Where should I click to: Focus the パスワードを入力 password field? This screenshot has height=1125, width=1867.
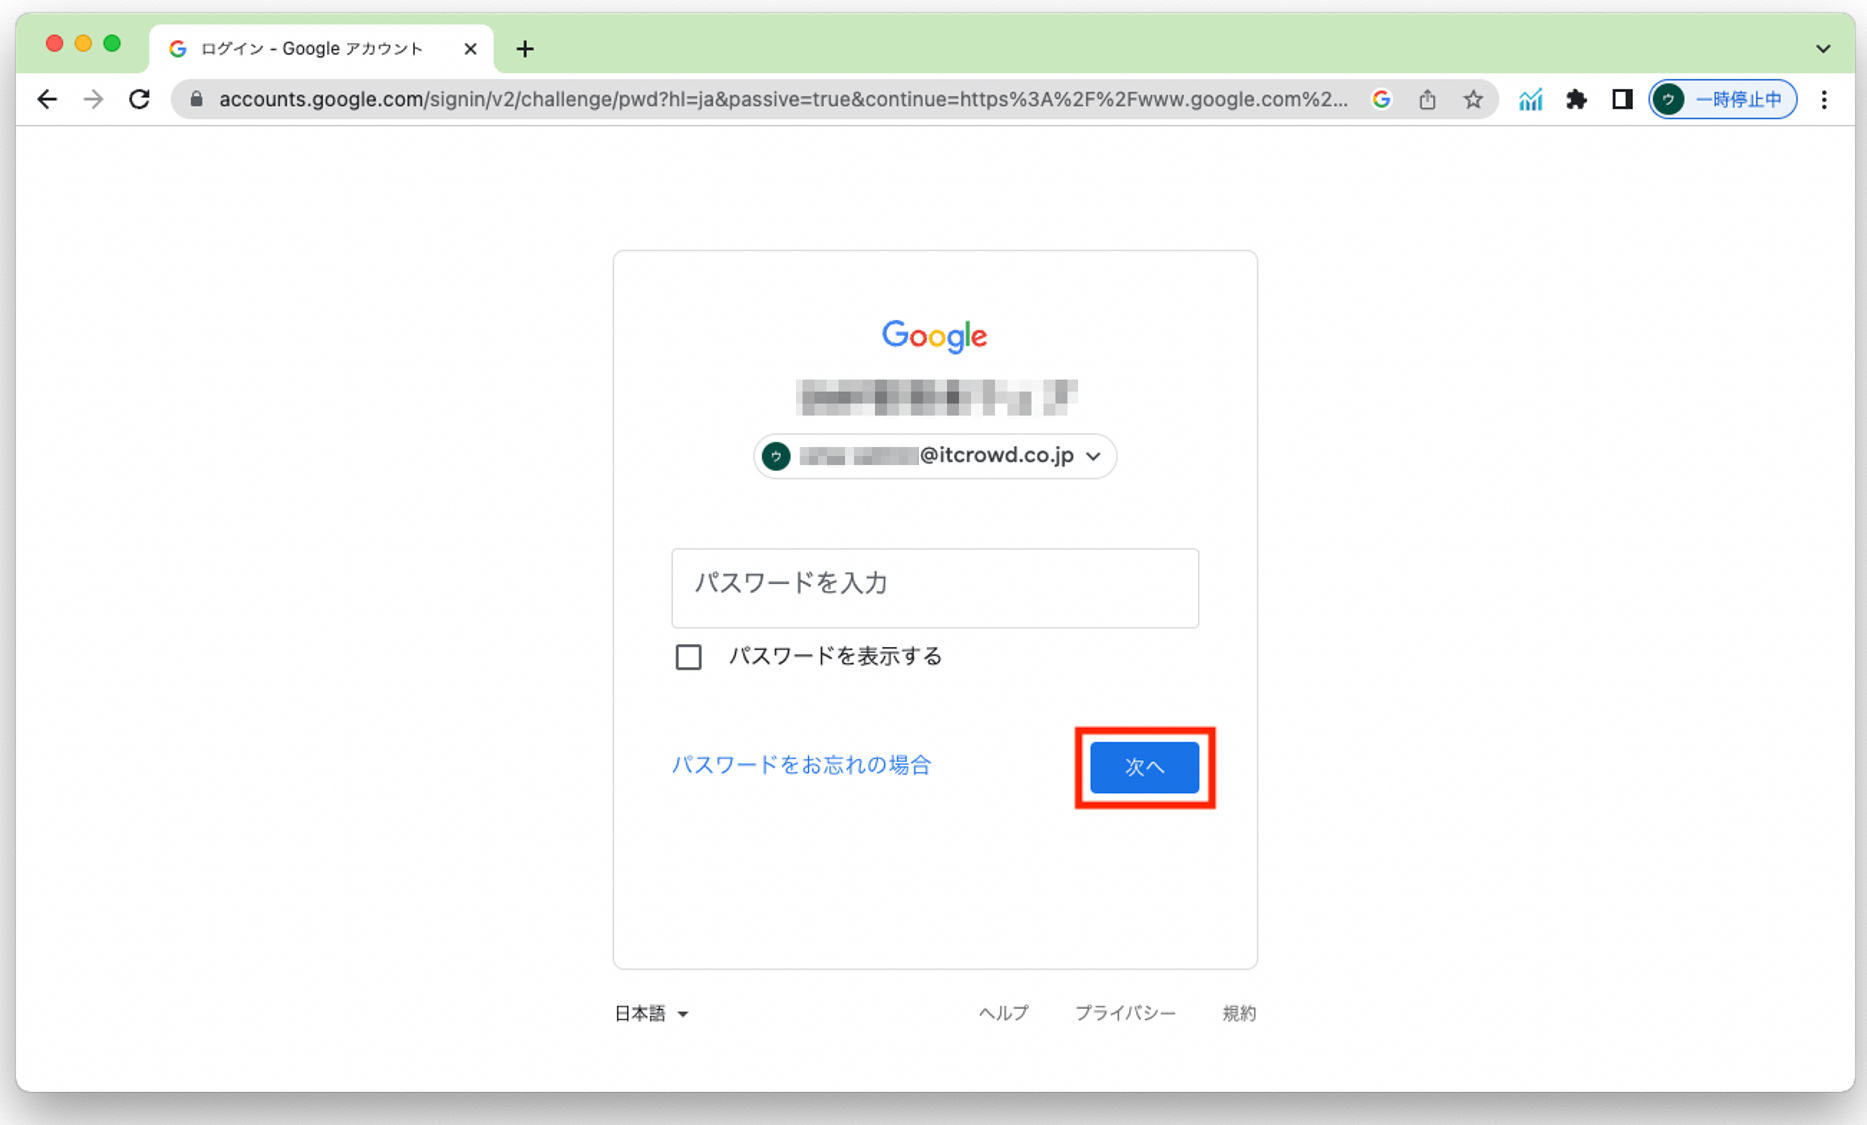(935, 587)
